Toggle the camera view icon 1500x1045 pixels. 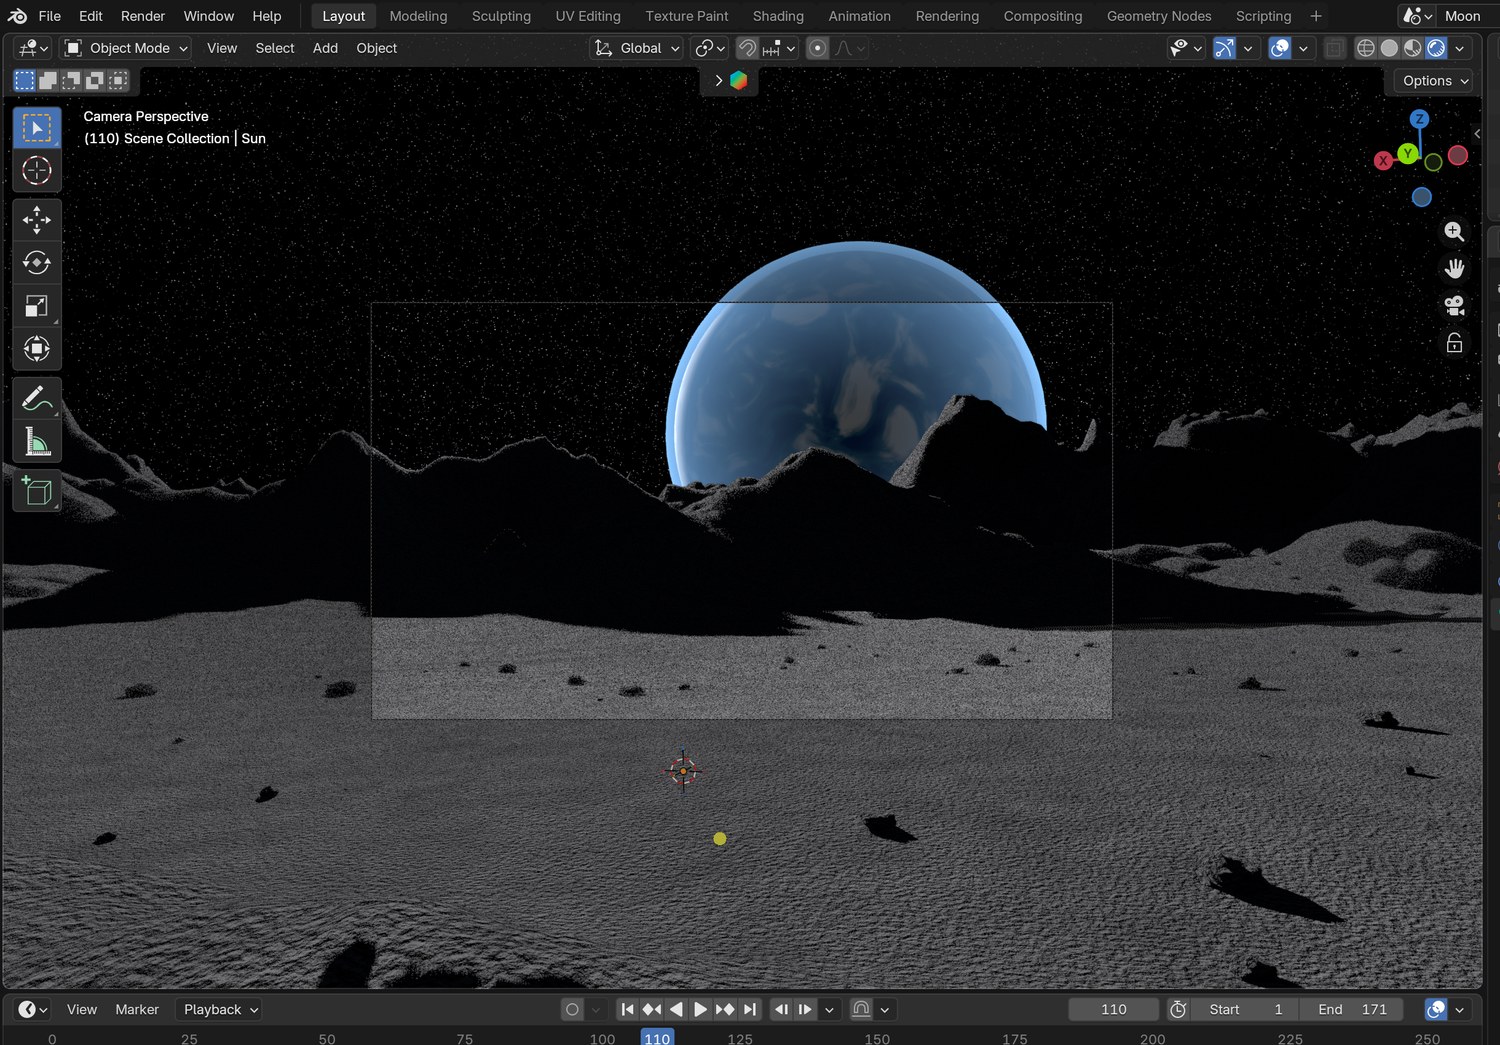coord(1454,306)
